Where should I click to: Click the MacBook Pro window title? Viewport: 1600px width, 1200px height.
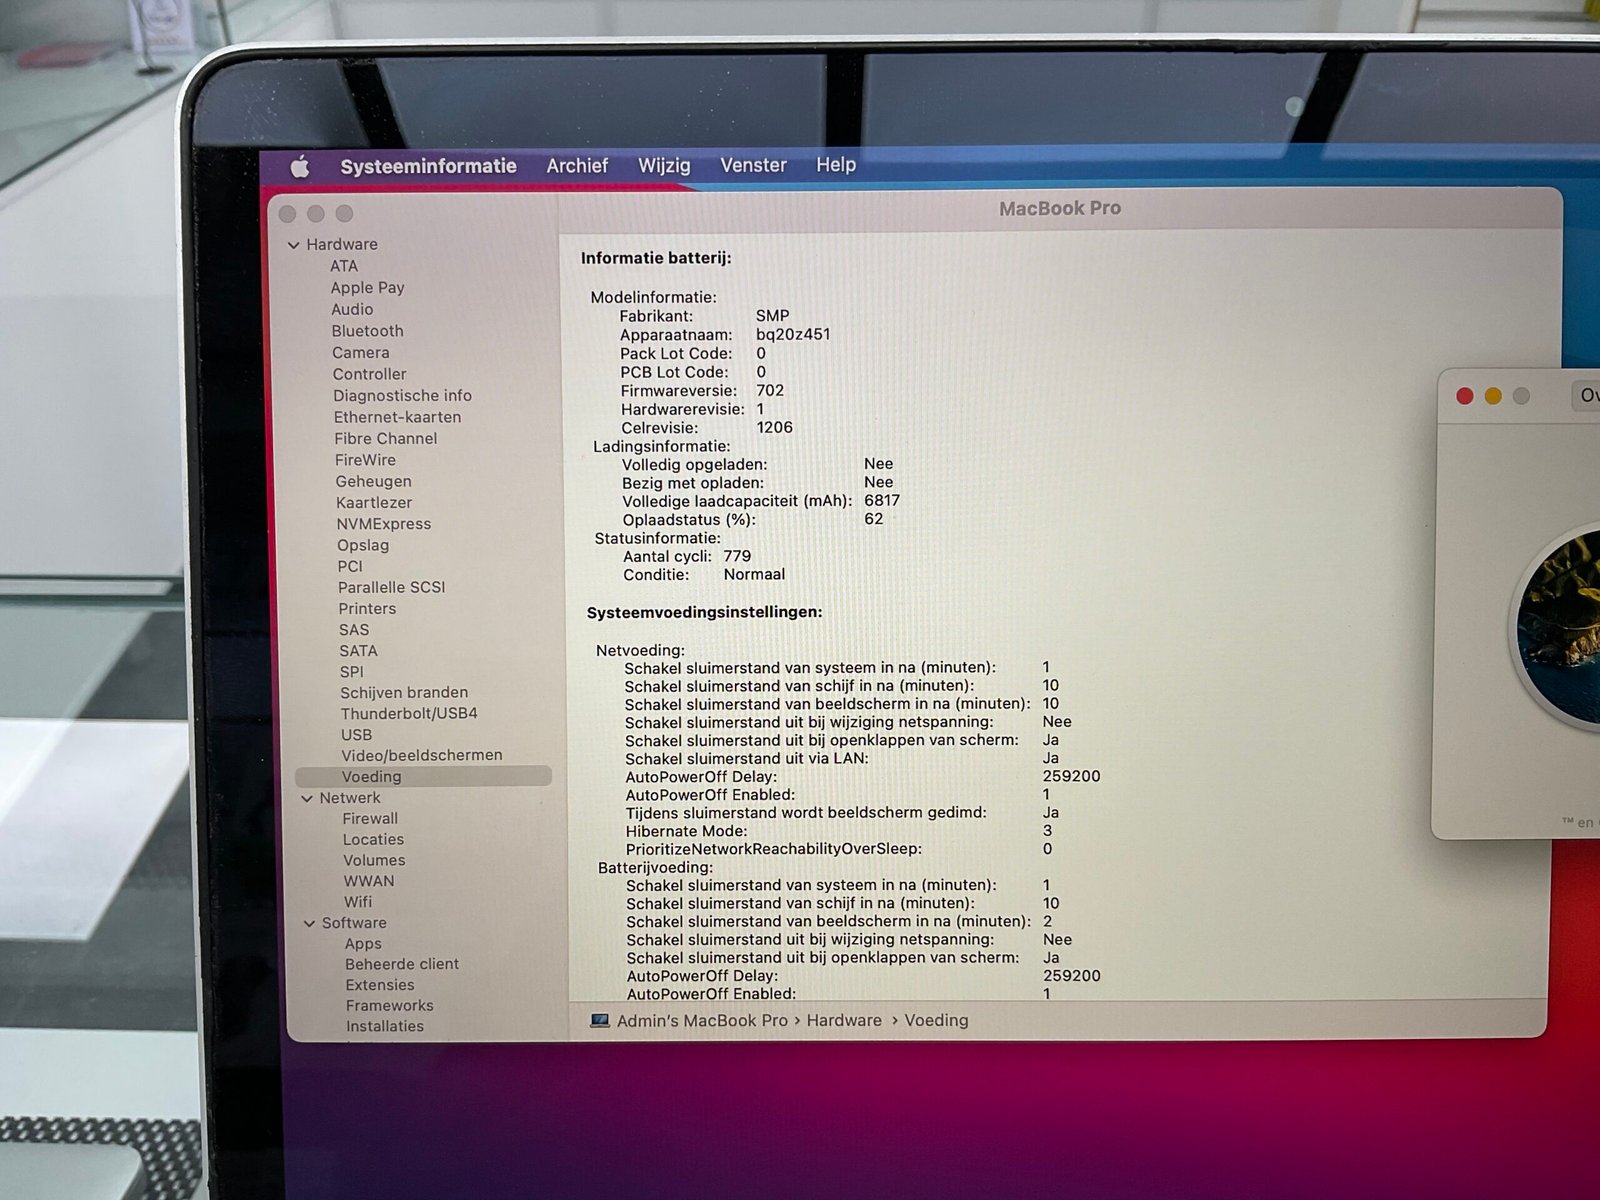click(1060, 209)
